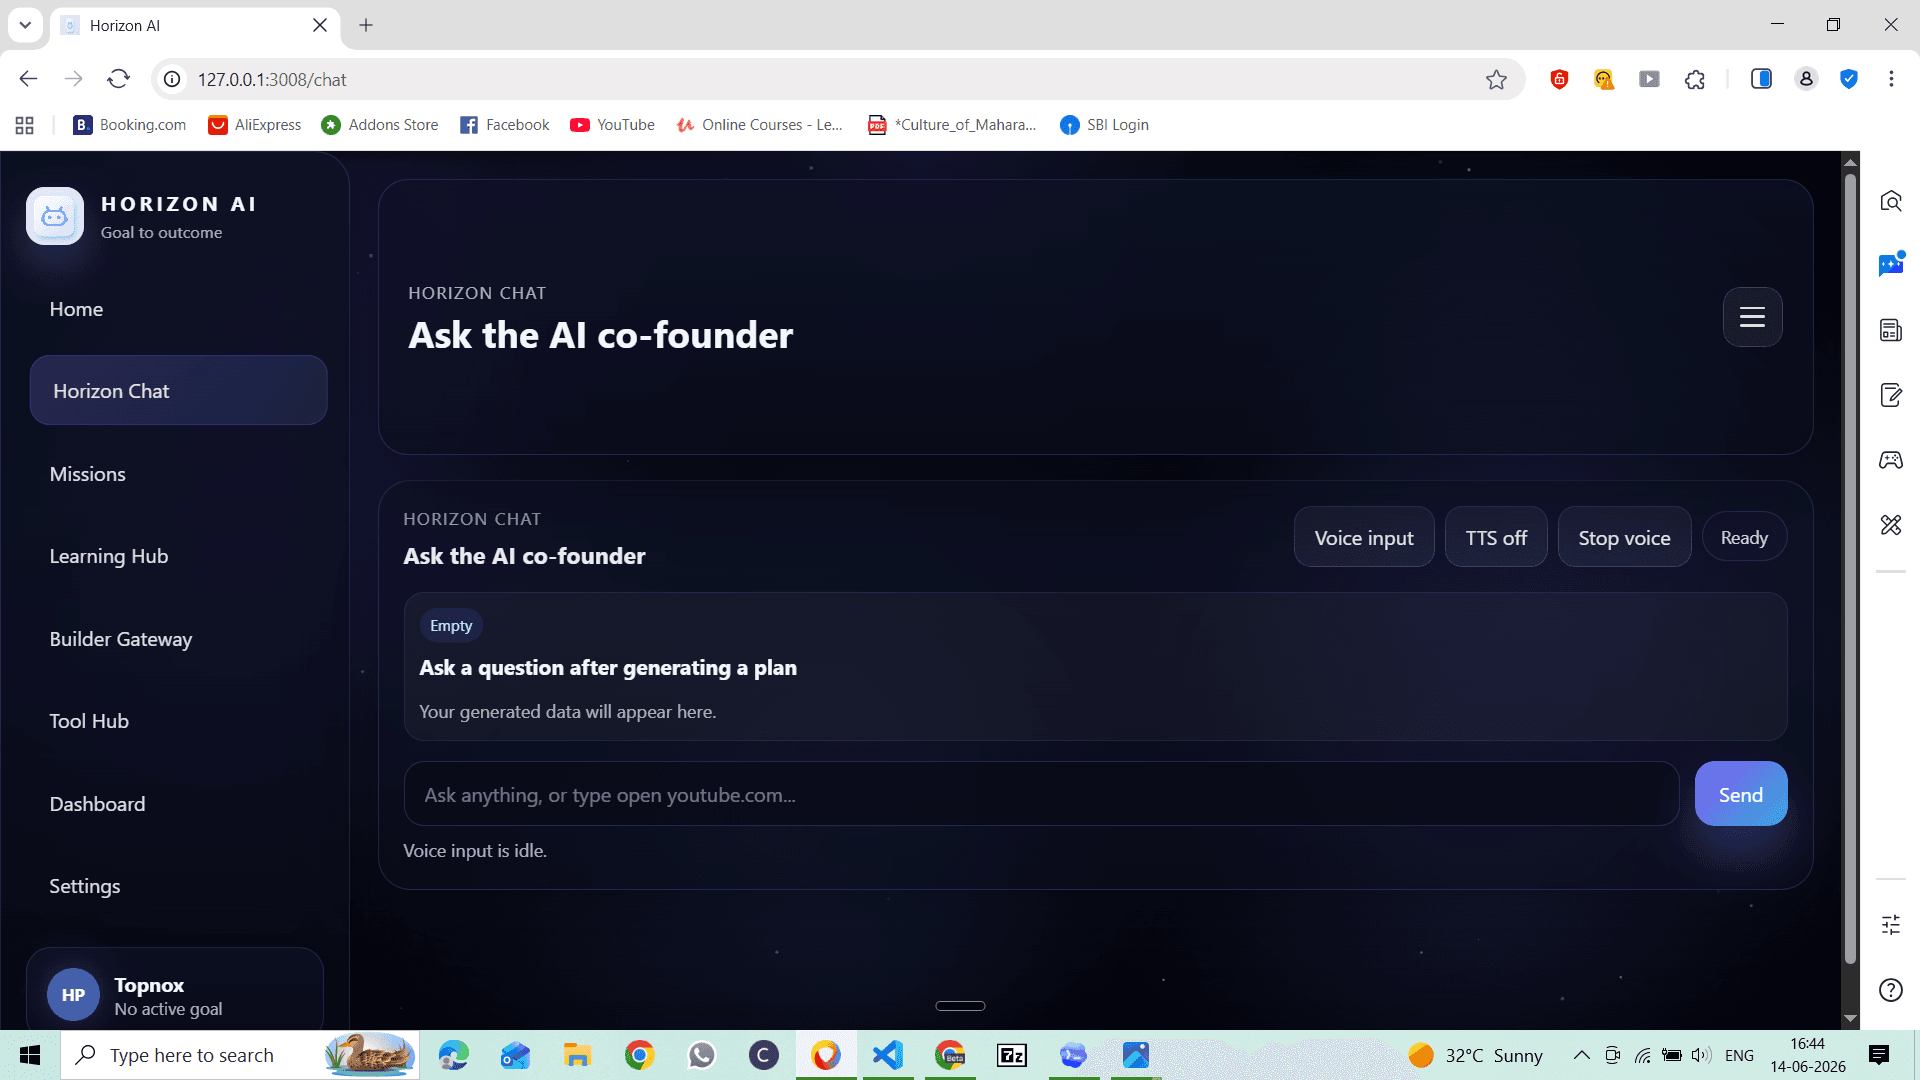Open File Explorer from the taskbar

pyautogui.click(x=577, y=1055)
